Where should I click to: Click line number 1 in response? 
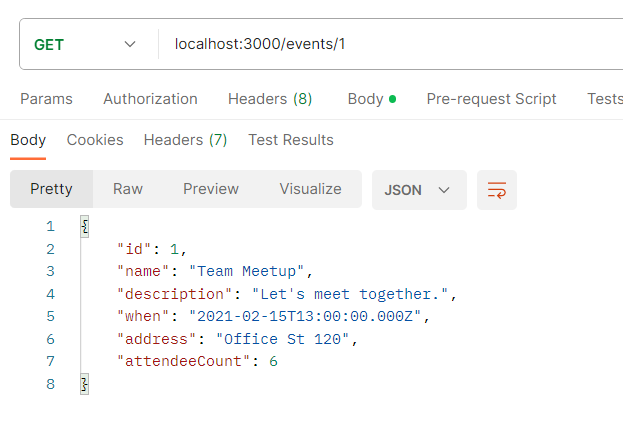[50, 226]
